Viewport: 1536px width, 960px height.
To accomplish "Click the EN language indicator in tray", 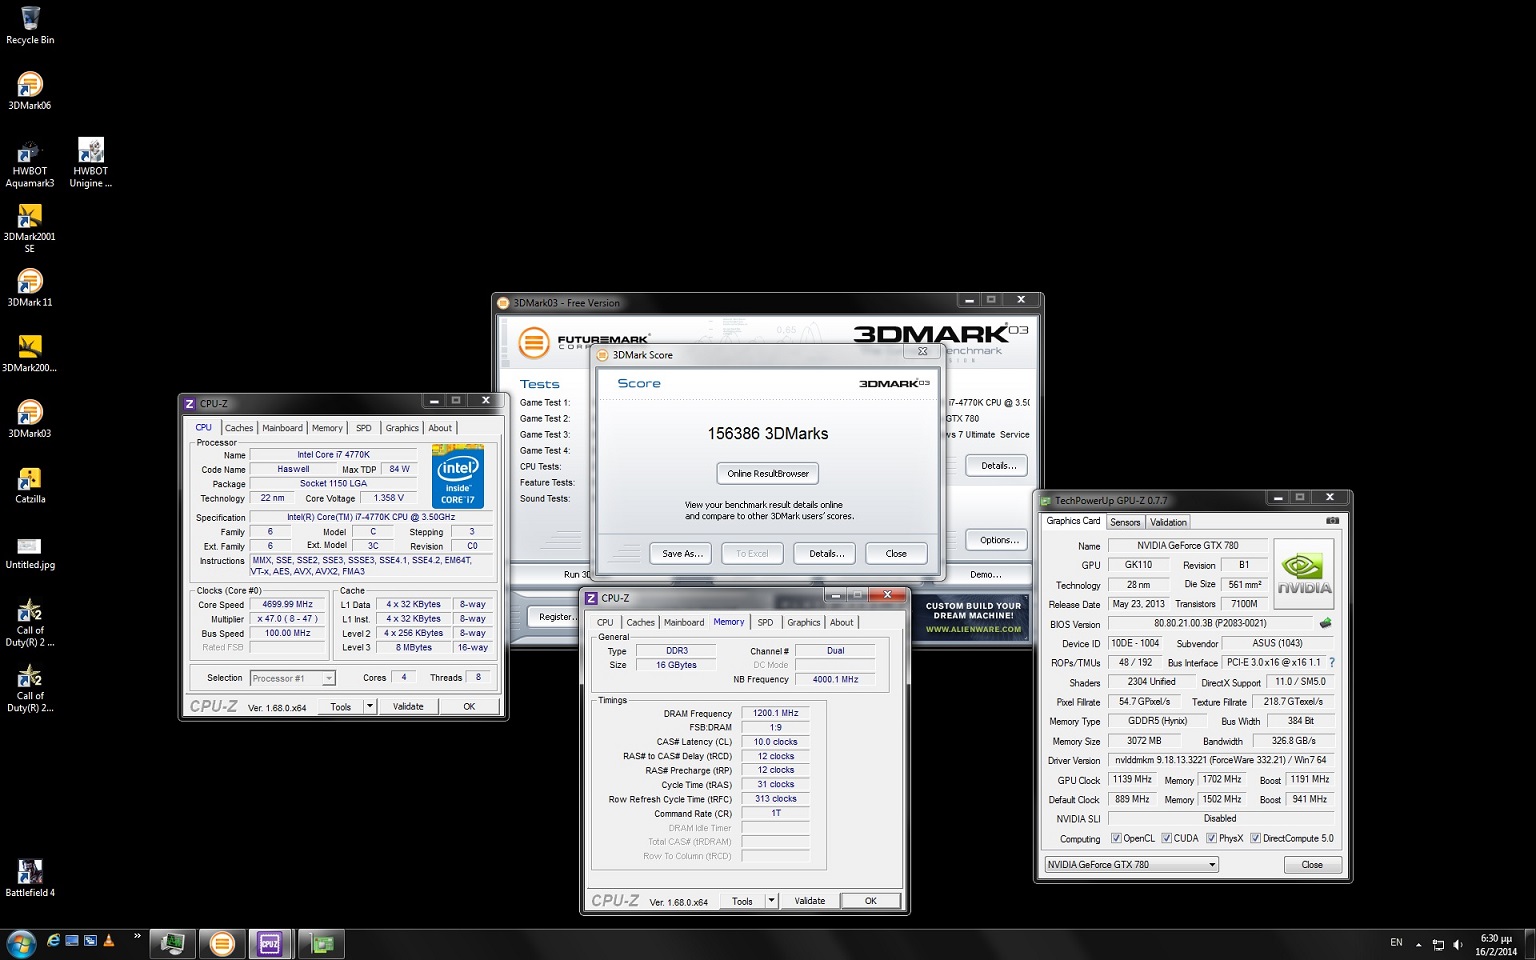I will [x=1396, y=943].
